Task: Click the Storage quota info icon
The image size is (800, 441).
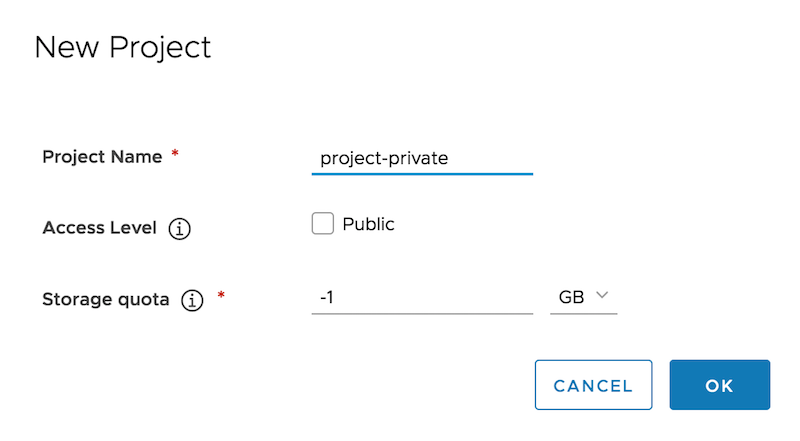Action: 192,299
